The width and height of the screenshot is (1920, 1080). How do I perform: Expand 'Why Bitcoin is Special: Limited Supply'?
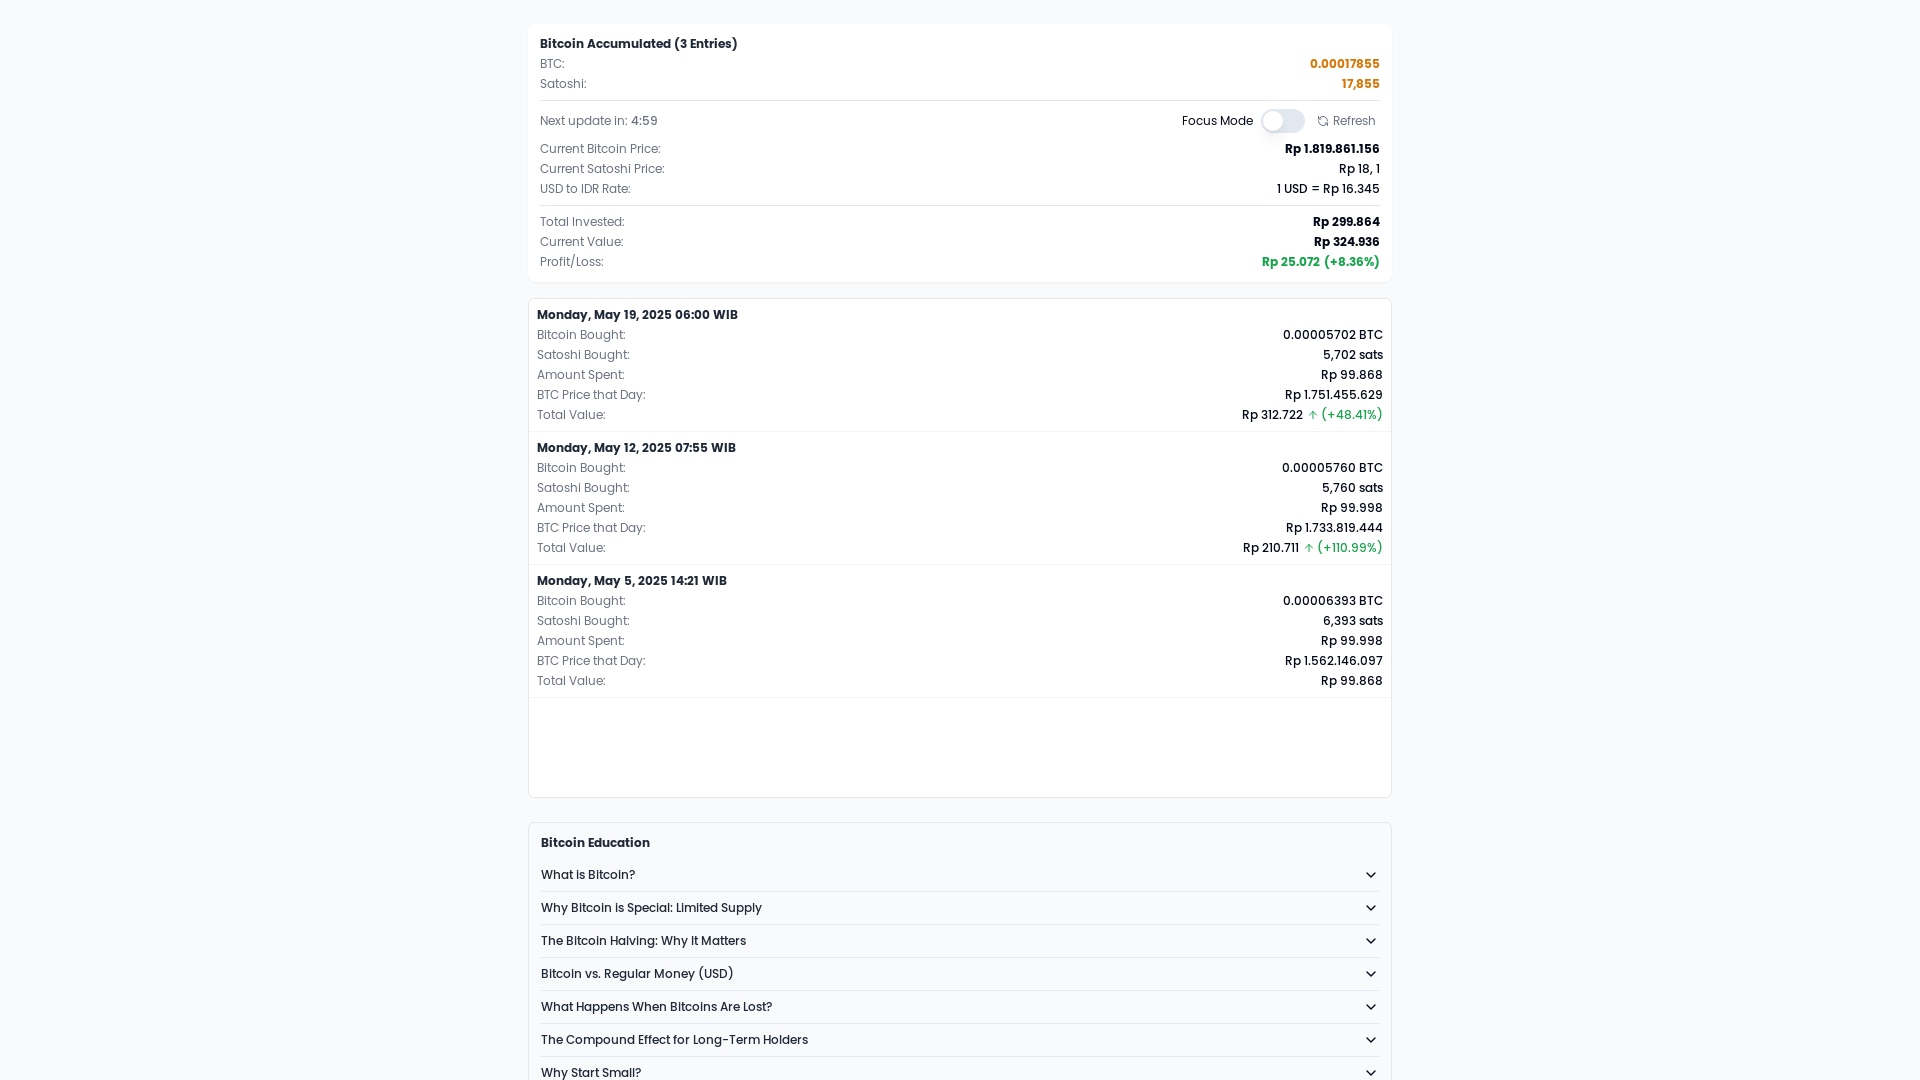click(x=959, y=908)
